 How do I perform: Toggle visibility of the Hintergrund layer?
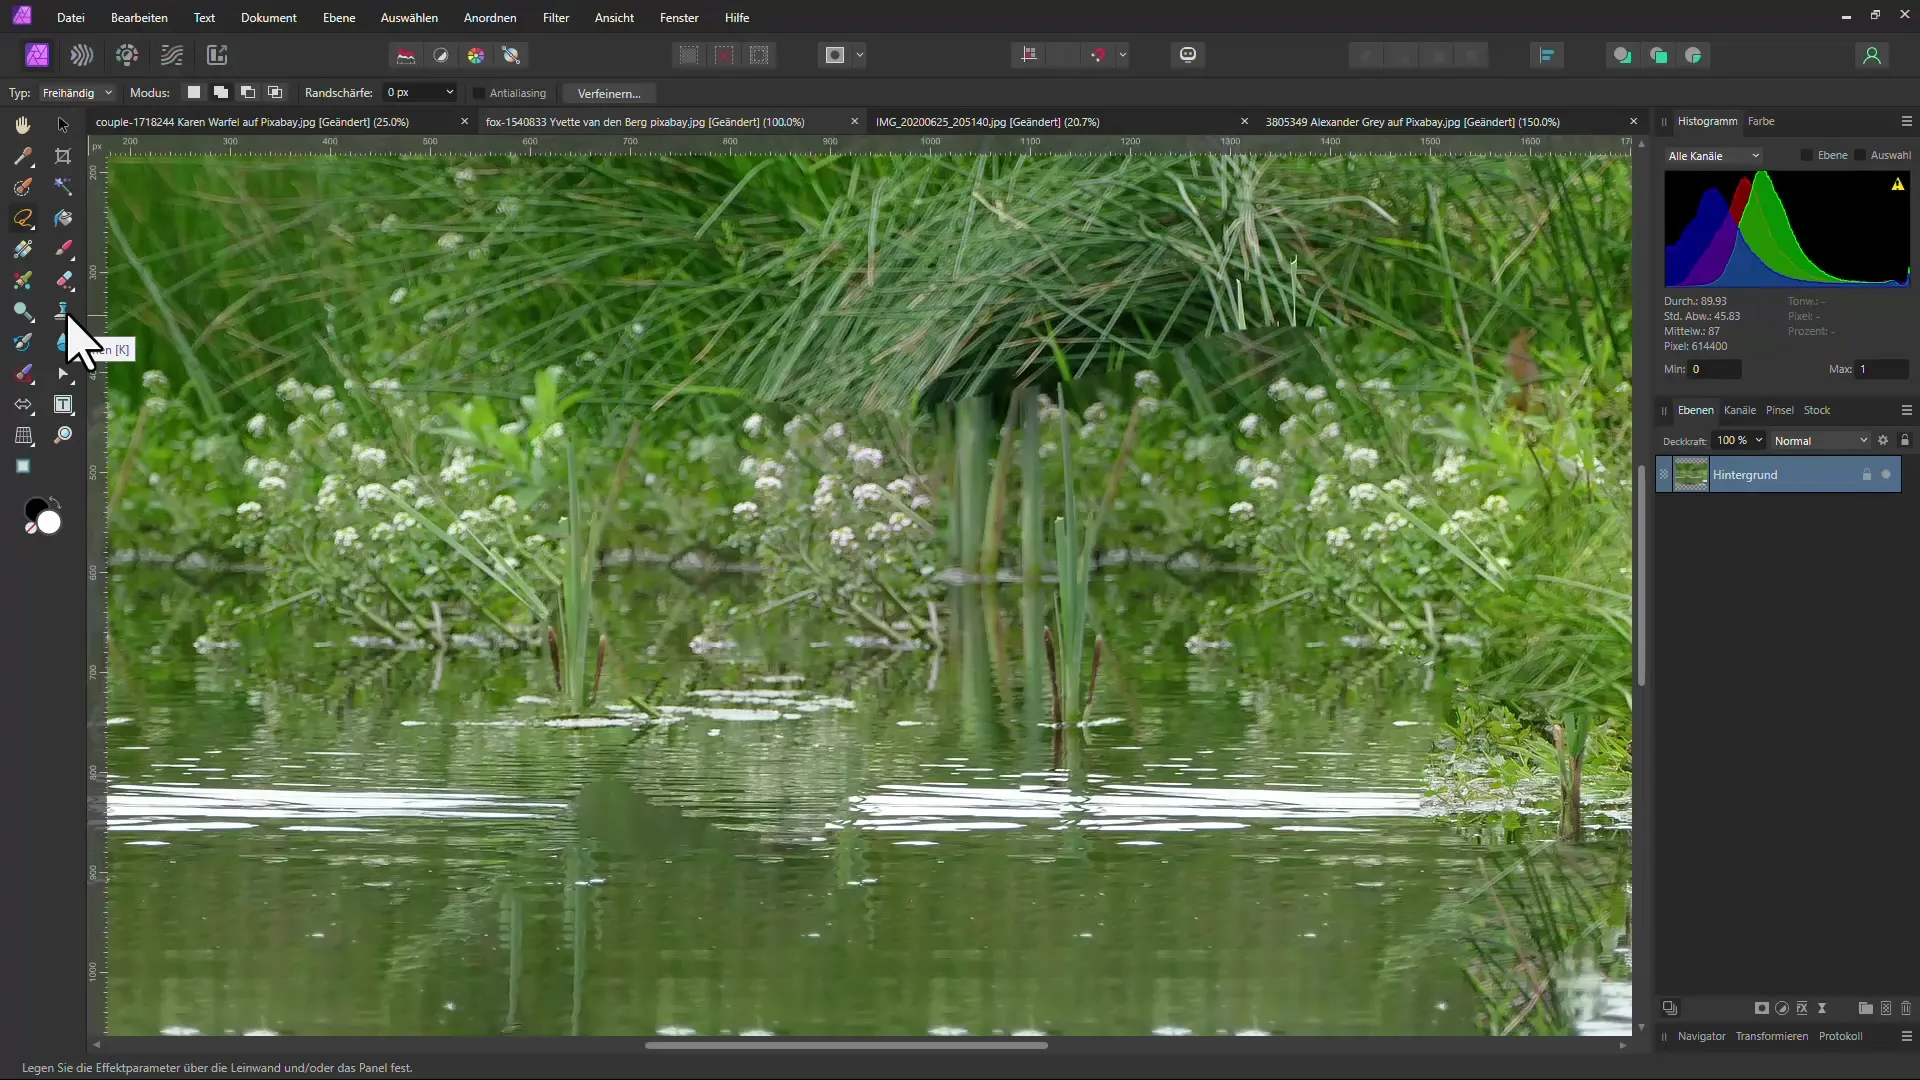[x=1886, y=475]
